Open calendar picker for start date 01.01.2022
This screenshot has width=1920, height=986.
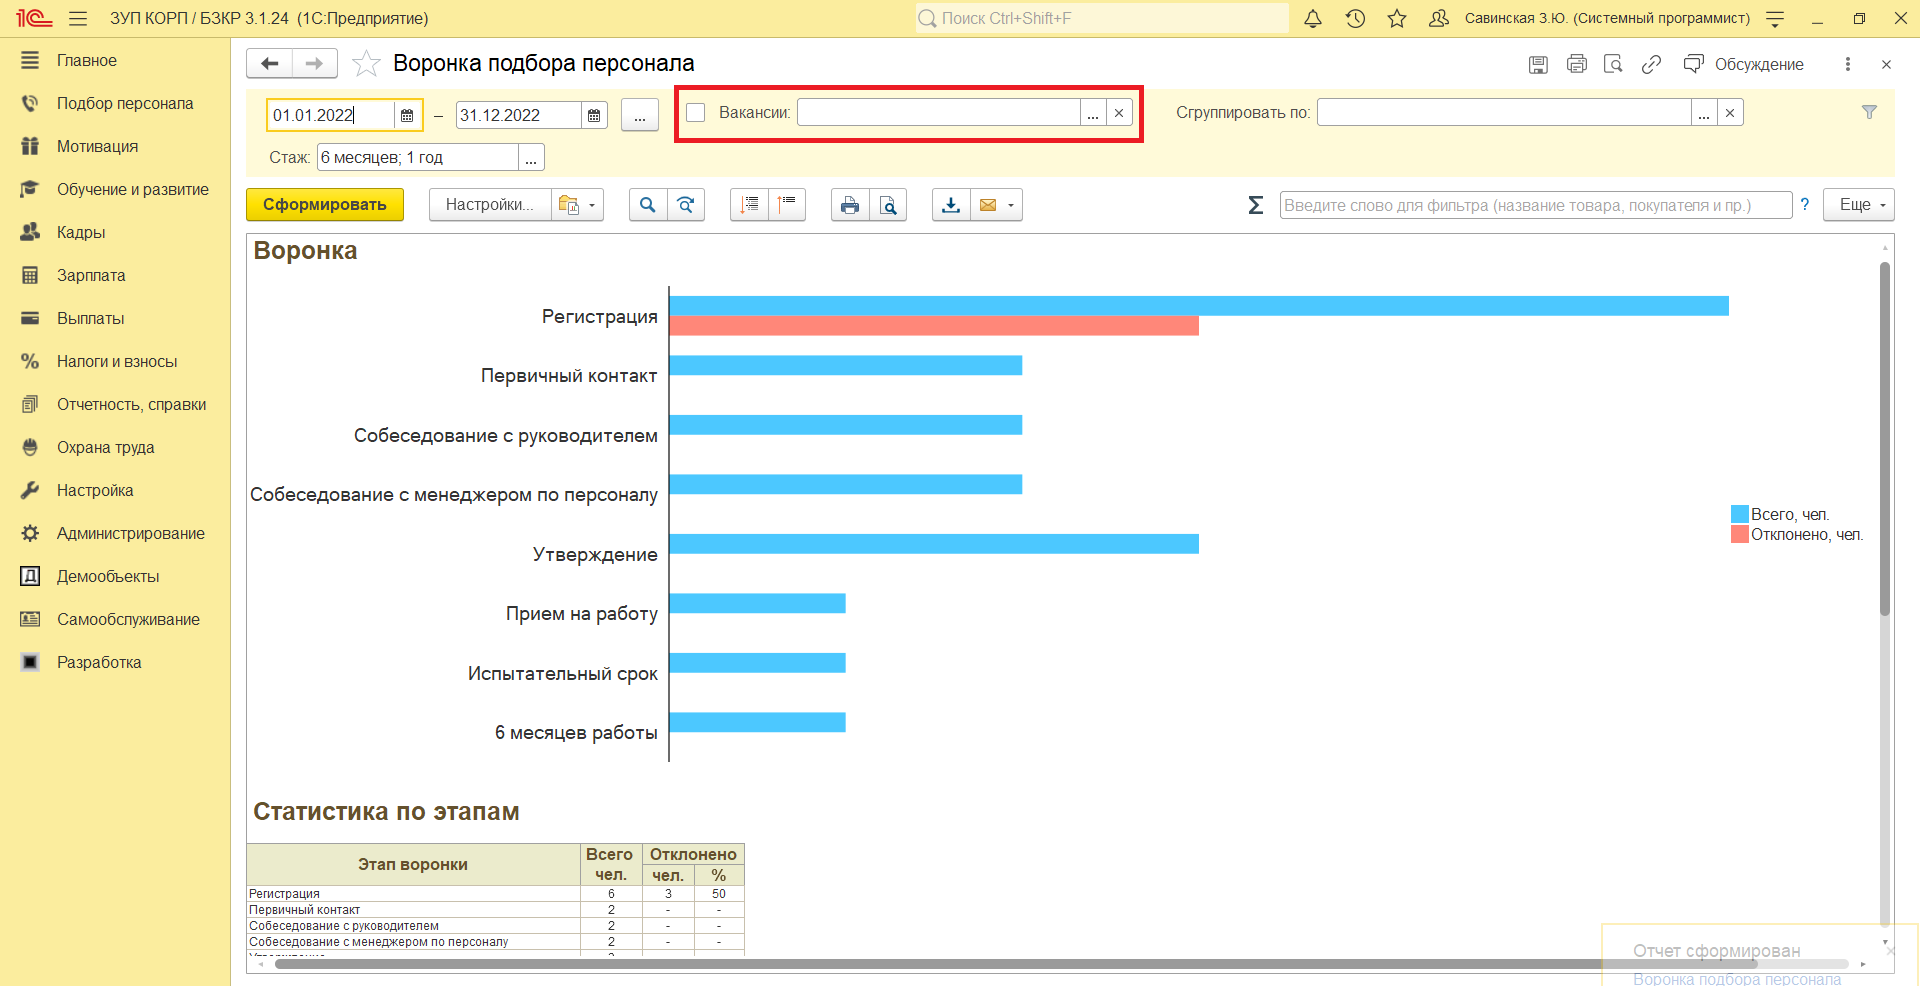pos(407,116)
